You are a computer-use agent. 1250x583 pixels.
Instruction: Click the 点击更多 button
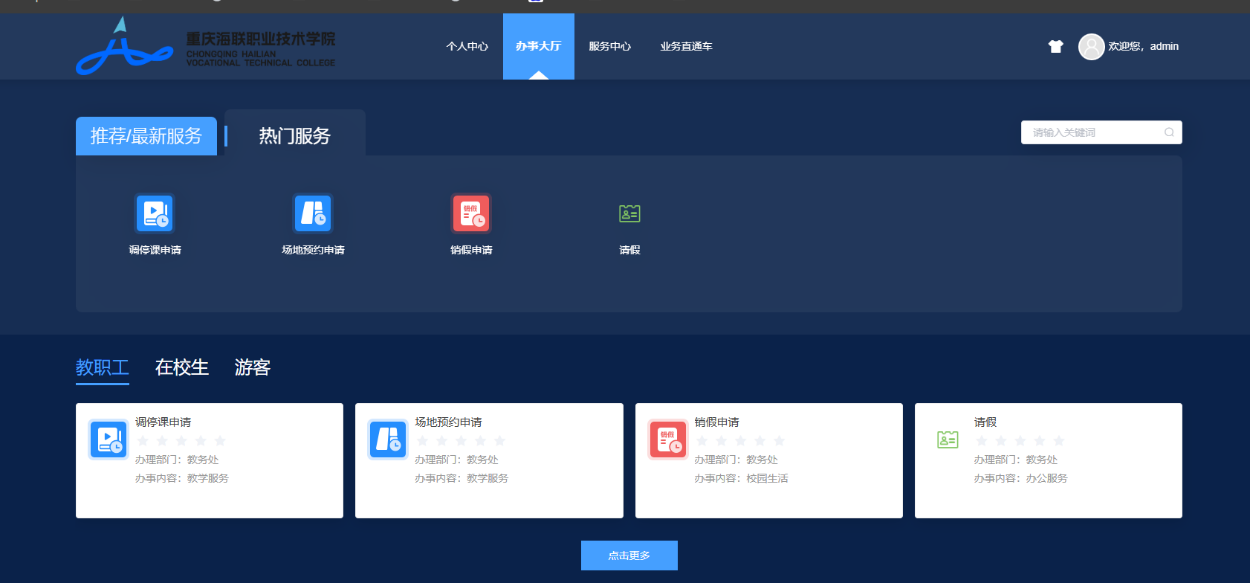point(629,555)
